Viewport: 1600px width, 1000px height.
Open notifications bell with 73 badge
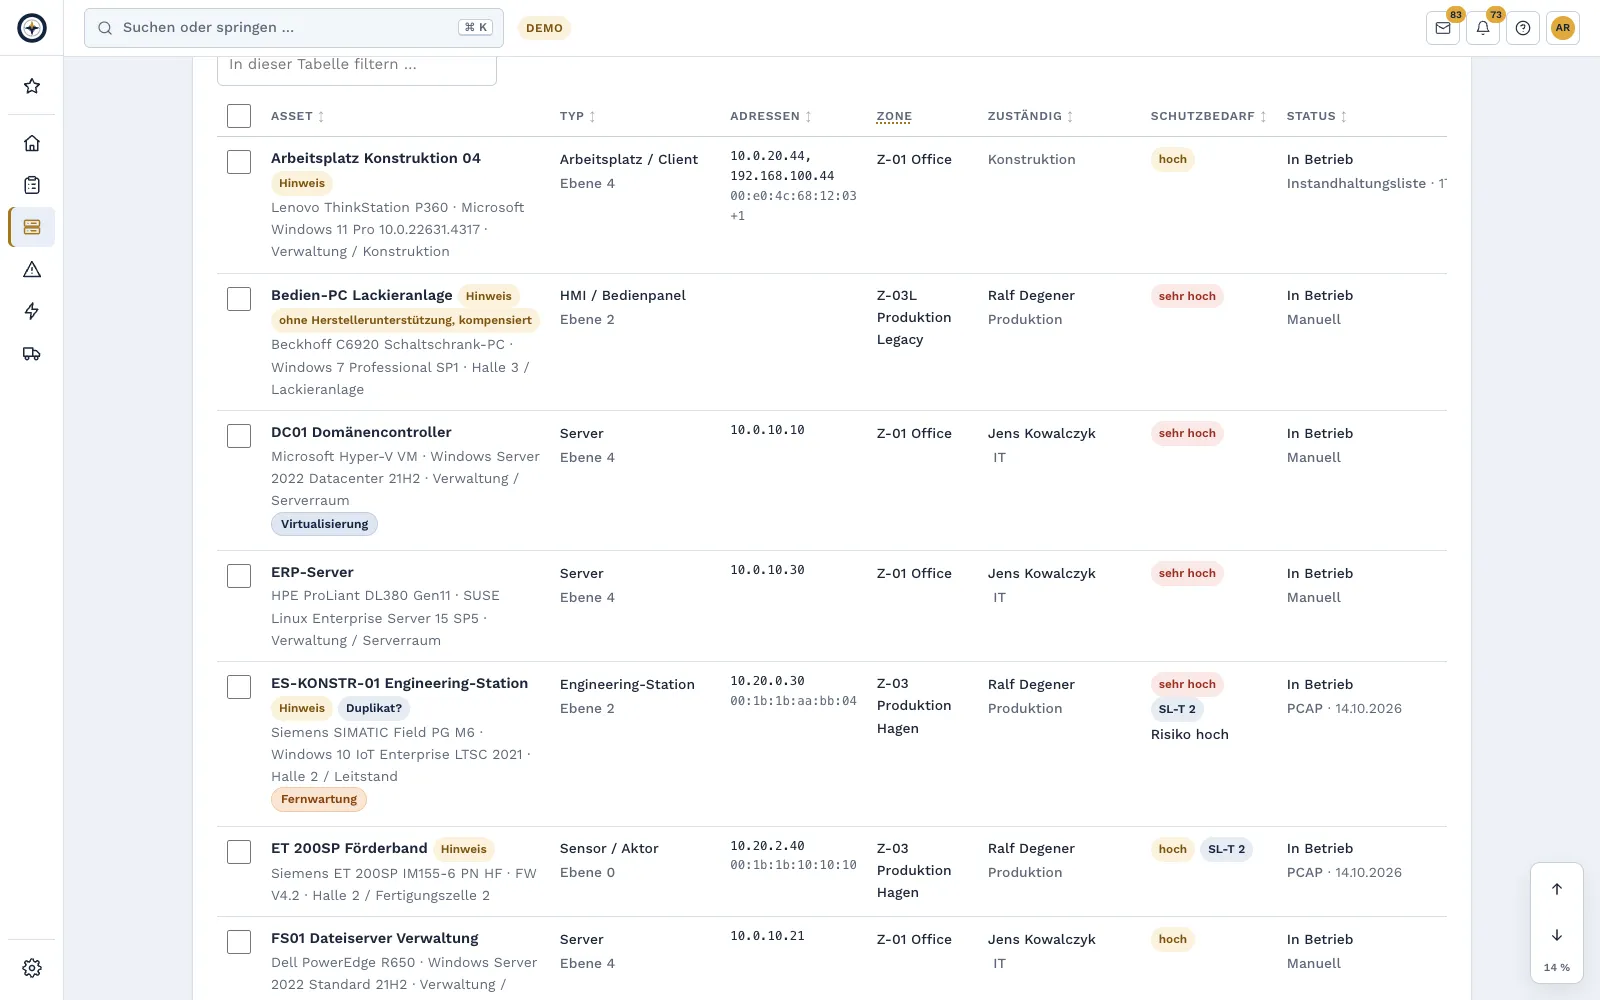click(1483, 28)
